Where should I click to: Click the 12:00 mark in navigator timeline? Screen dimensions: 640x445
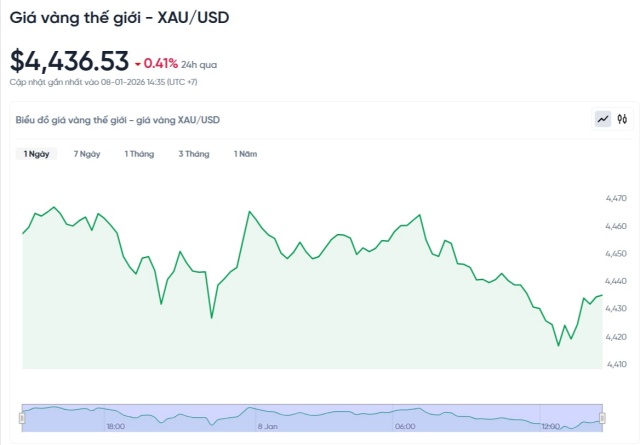[x=552, y=426]
